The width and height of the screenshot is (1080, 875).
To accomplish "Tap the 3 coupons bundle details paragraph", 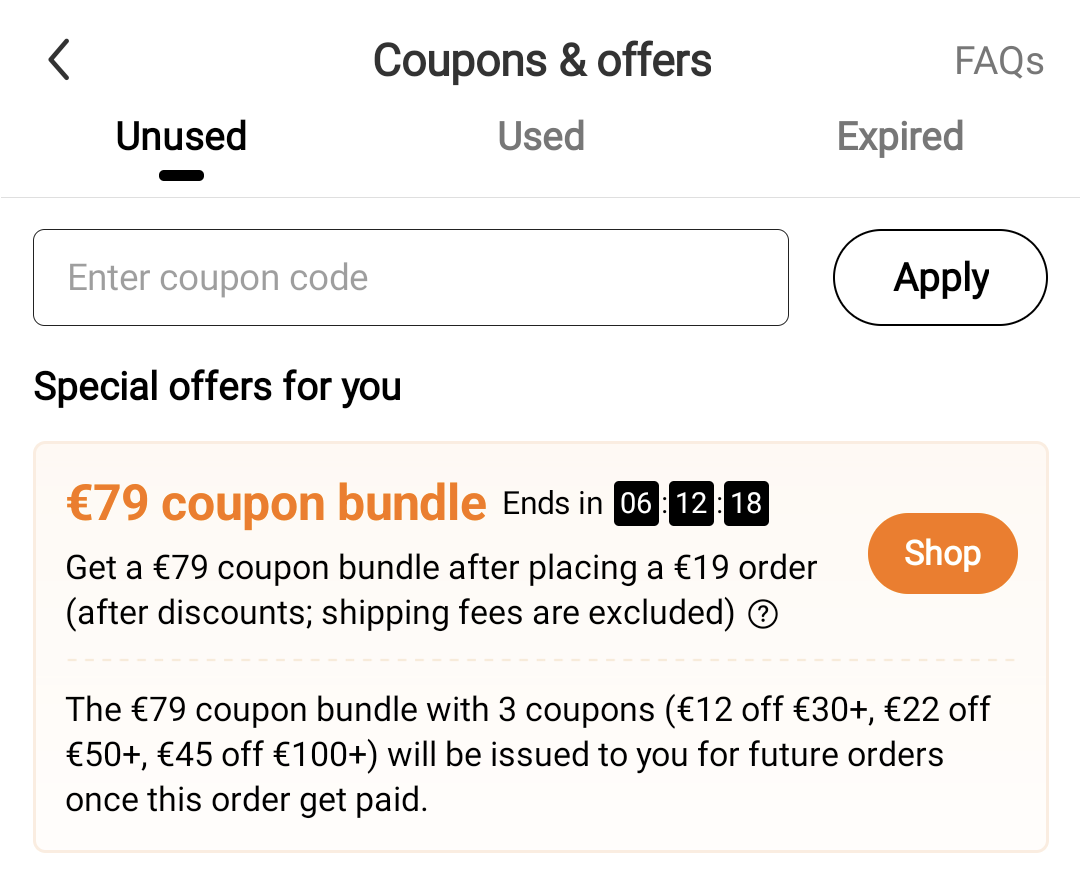I will click(528, 755).
